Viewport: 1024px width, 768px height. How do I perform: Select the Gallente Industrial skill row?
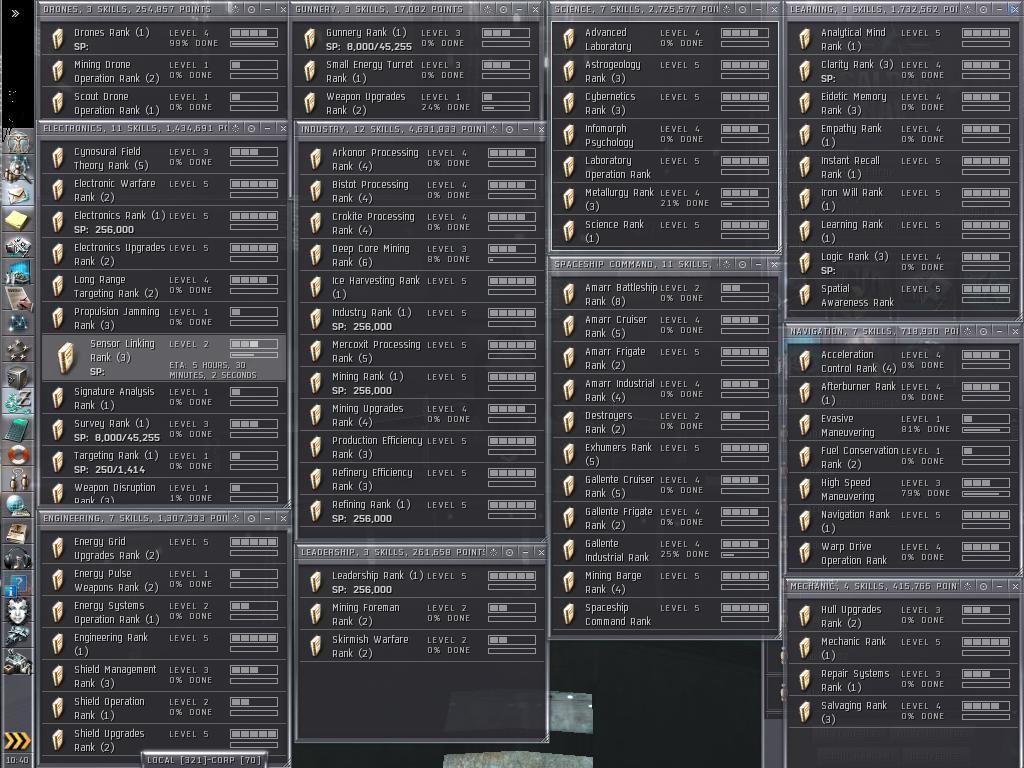[x=665, y=550]
